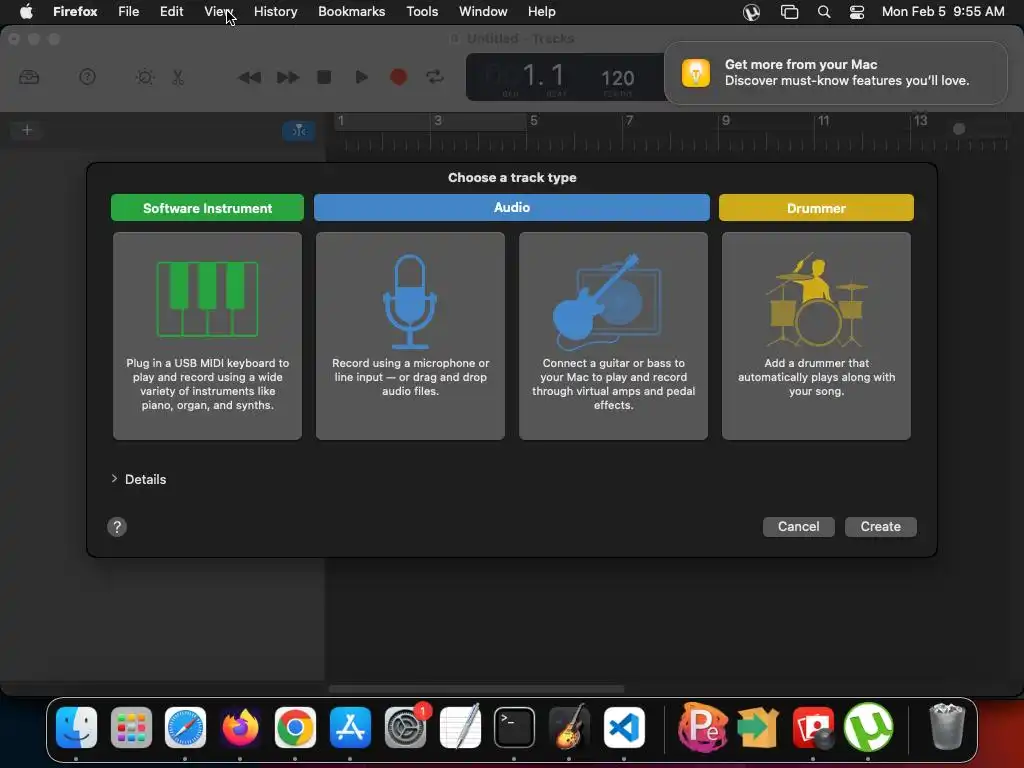Click bar 5 on the timeline ruler
This screenshot has height=768, width=1024.
(x=534, y=121)
